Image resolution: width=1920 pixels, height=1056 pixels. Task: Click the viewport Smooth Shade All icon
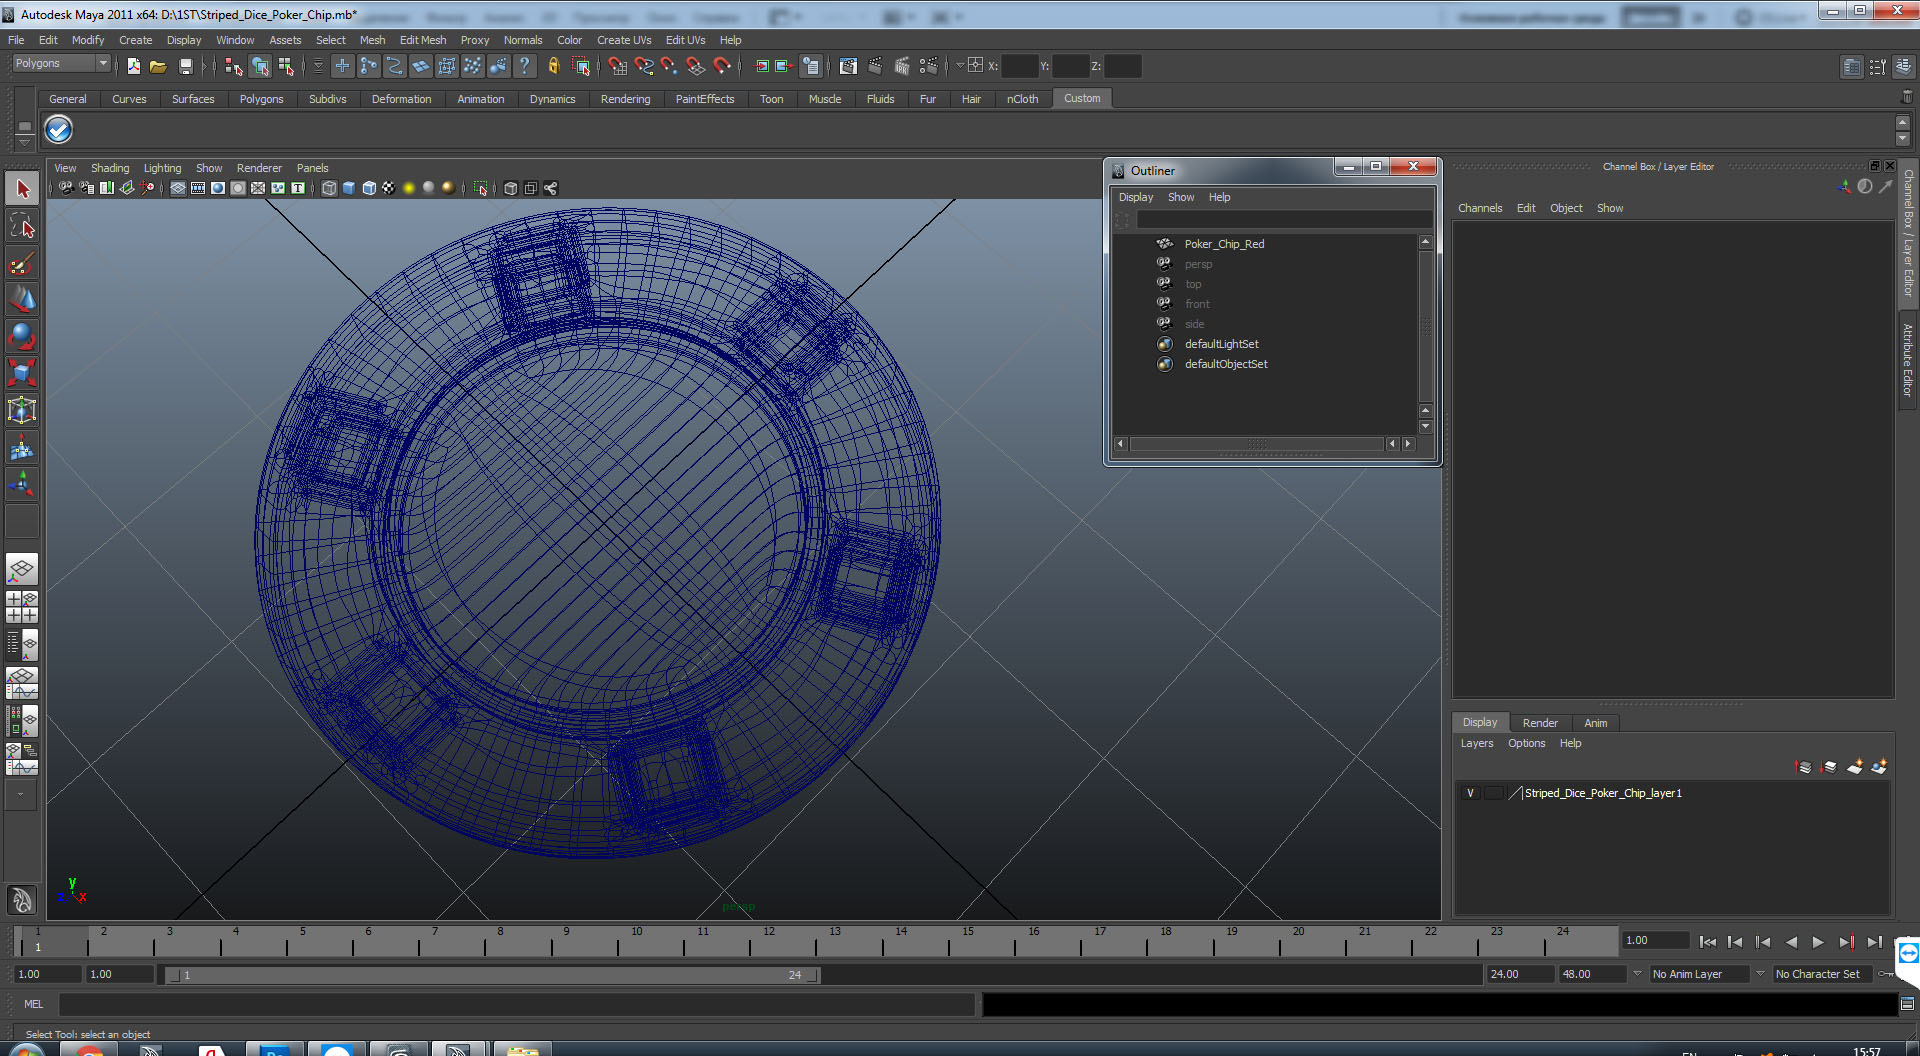coord(349,188)
